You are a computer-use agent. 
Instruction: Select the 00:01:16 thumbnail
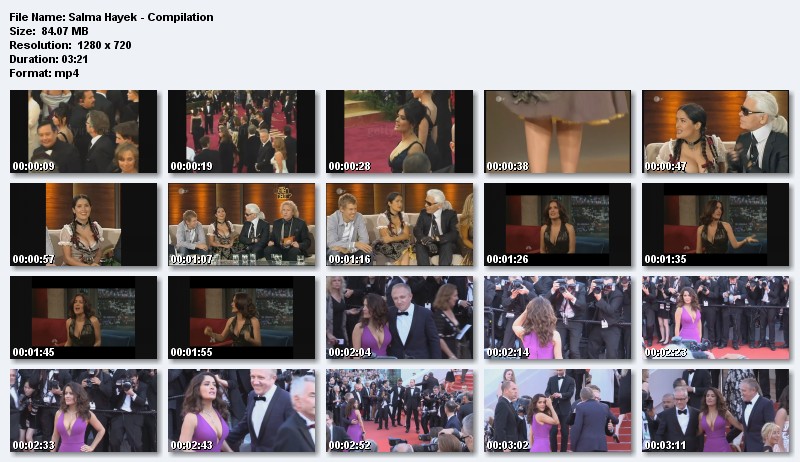(x=399, y=224)
